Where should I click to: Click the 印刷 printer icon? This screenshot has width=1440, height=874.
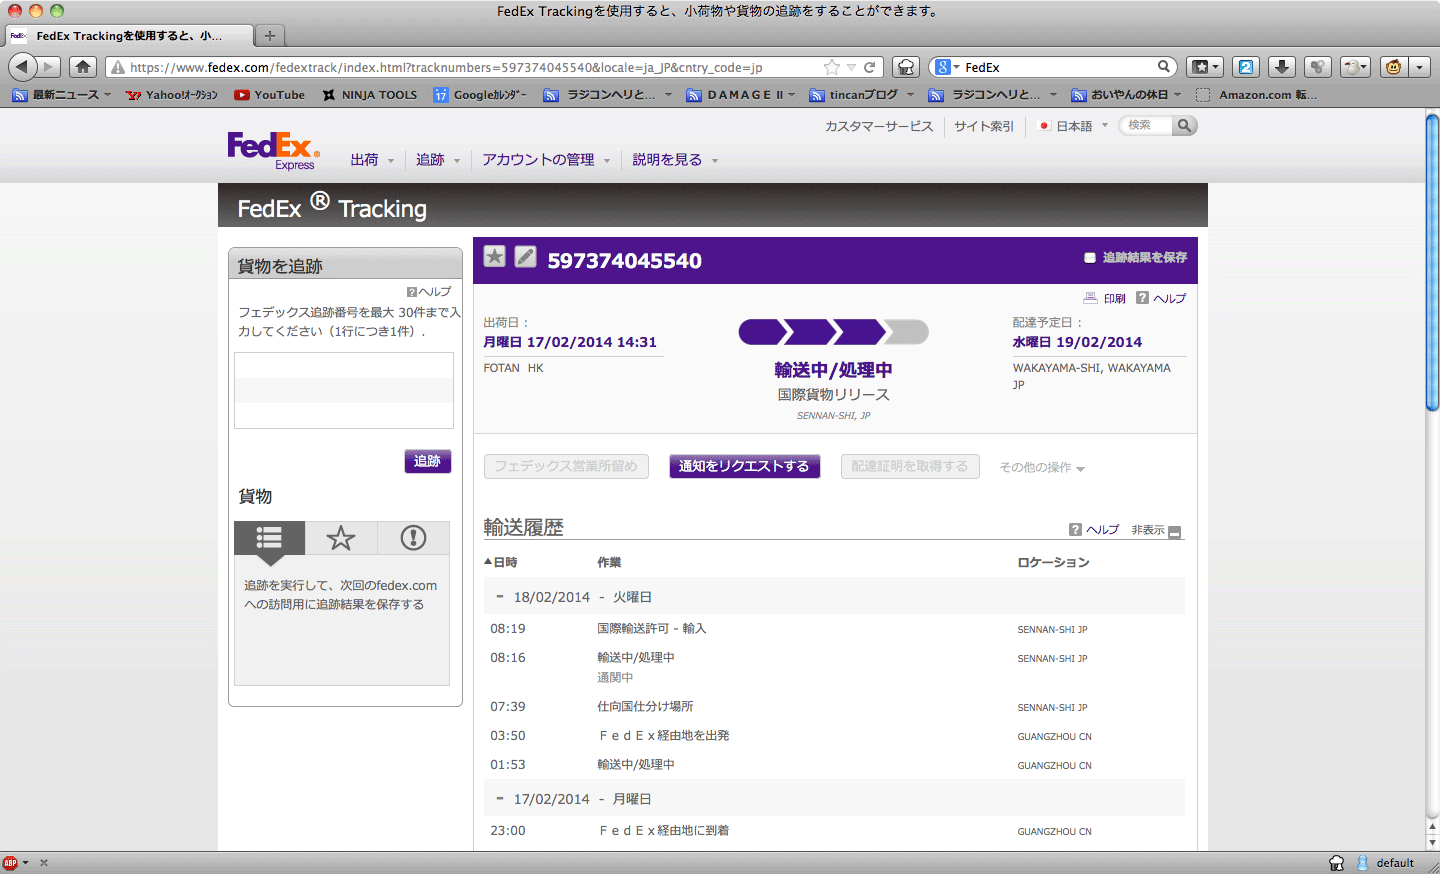coord(1090,298)
